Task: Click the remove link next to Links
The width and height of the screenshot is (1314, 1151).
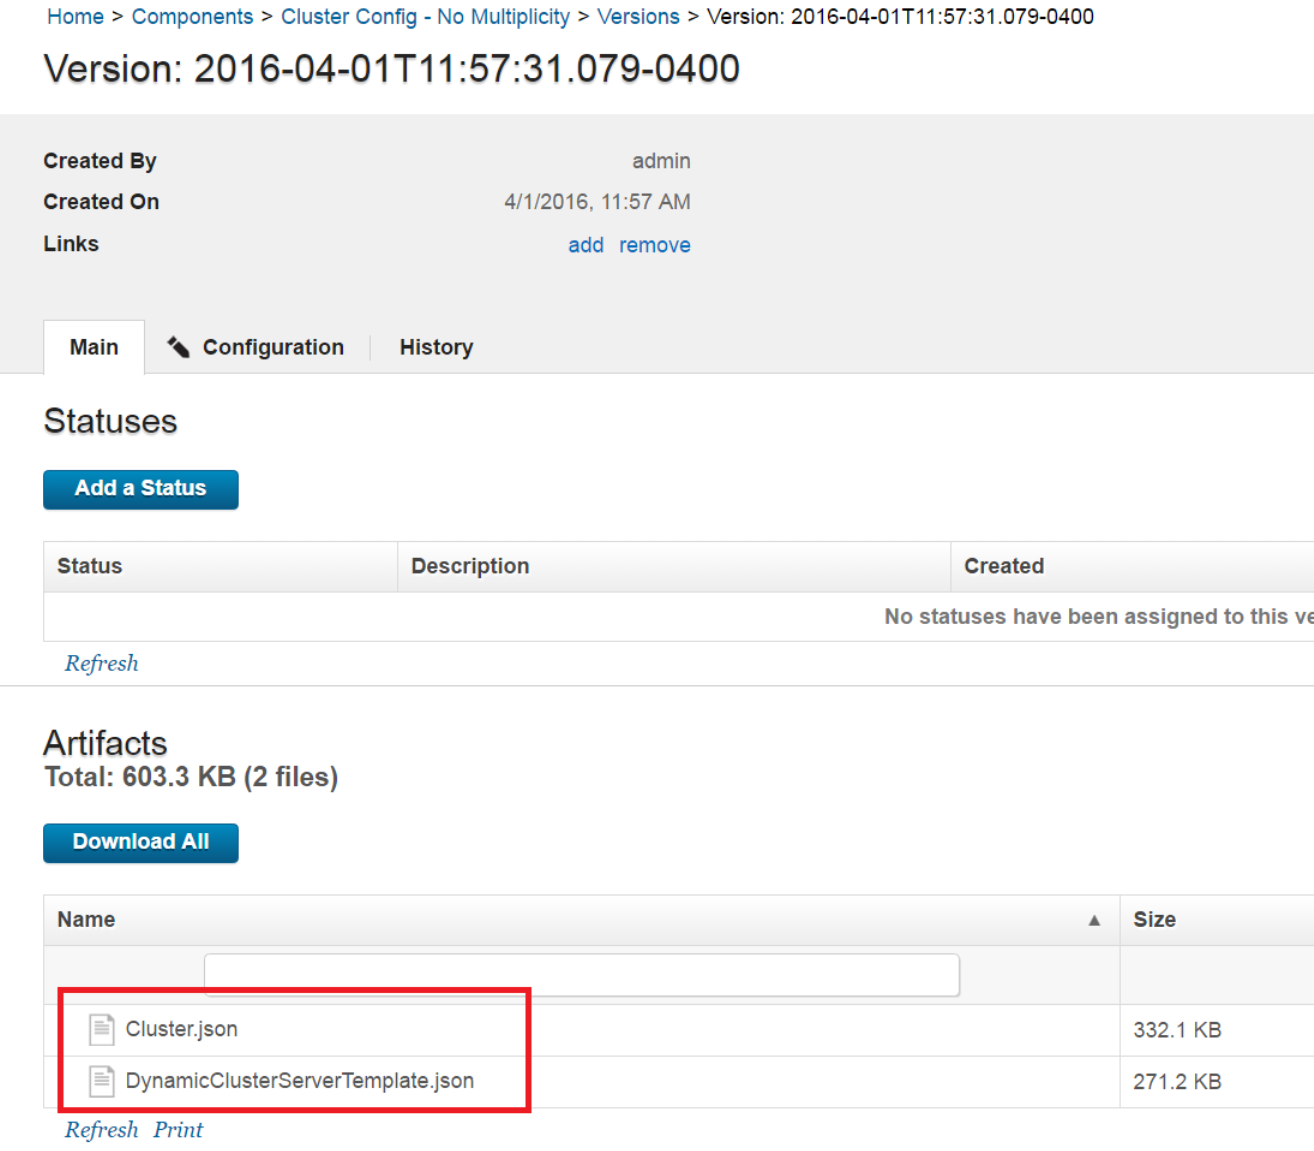Action: (x=655, y=245)
